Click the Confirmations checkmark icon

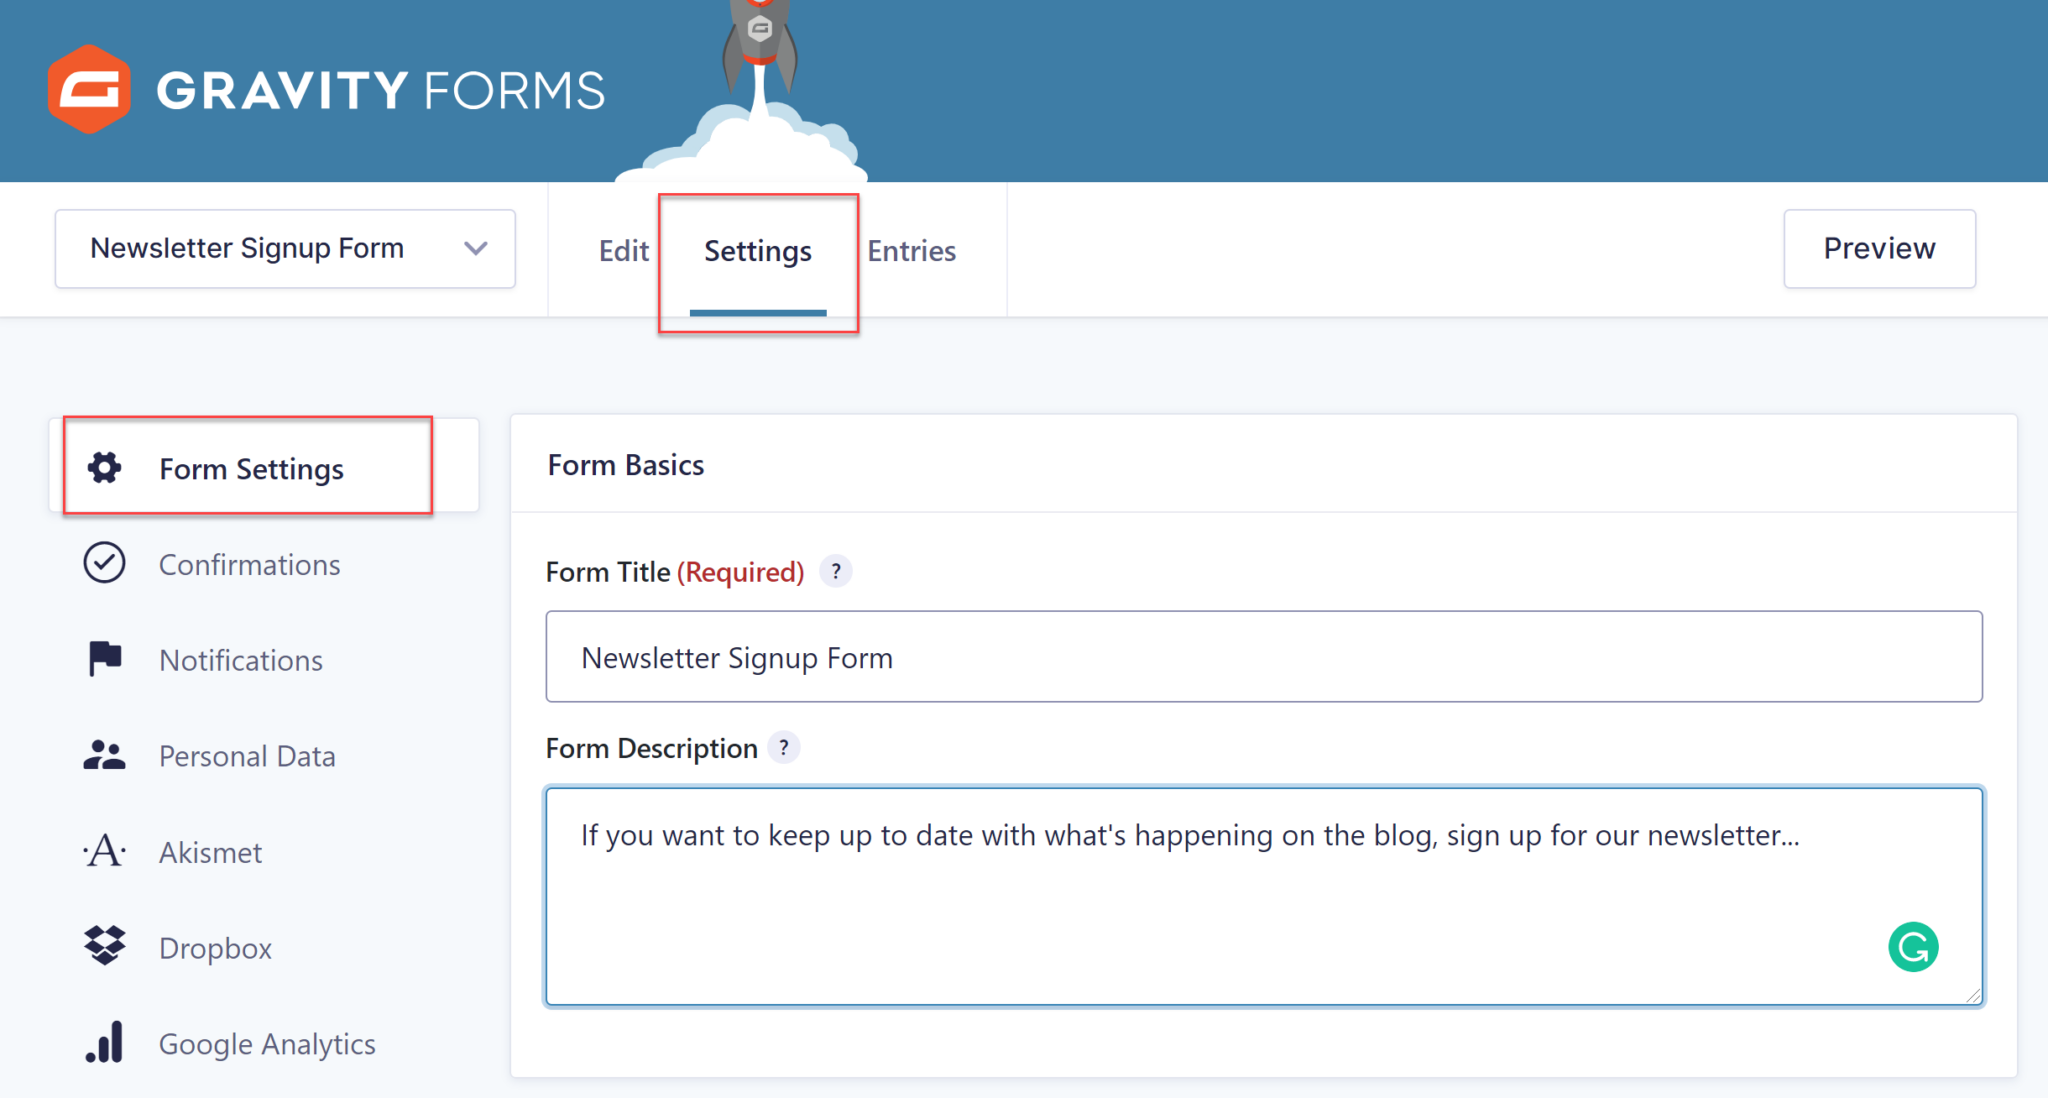click(x=104, y=563)
